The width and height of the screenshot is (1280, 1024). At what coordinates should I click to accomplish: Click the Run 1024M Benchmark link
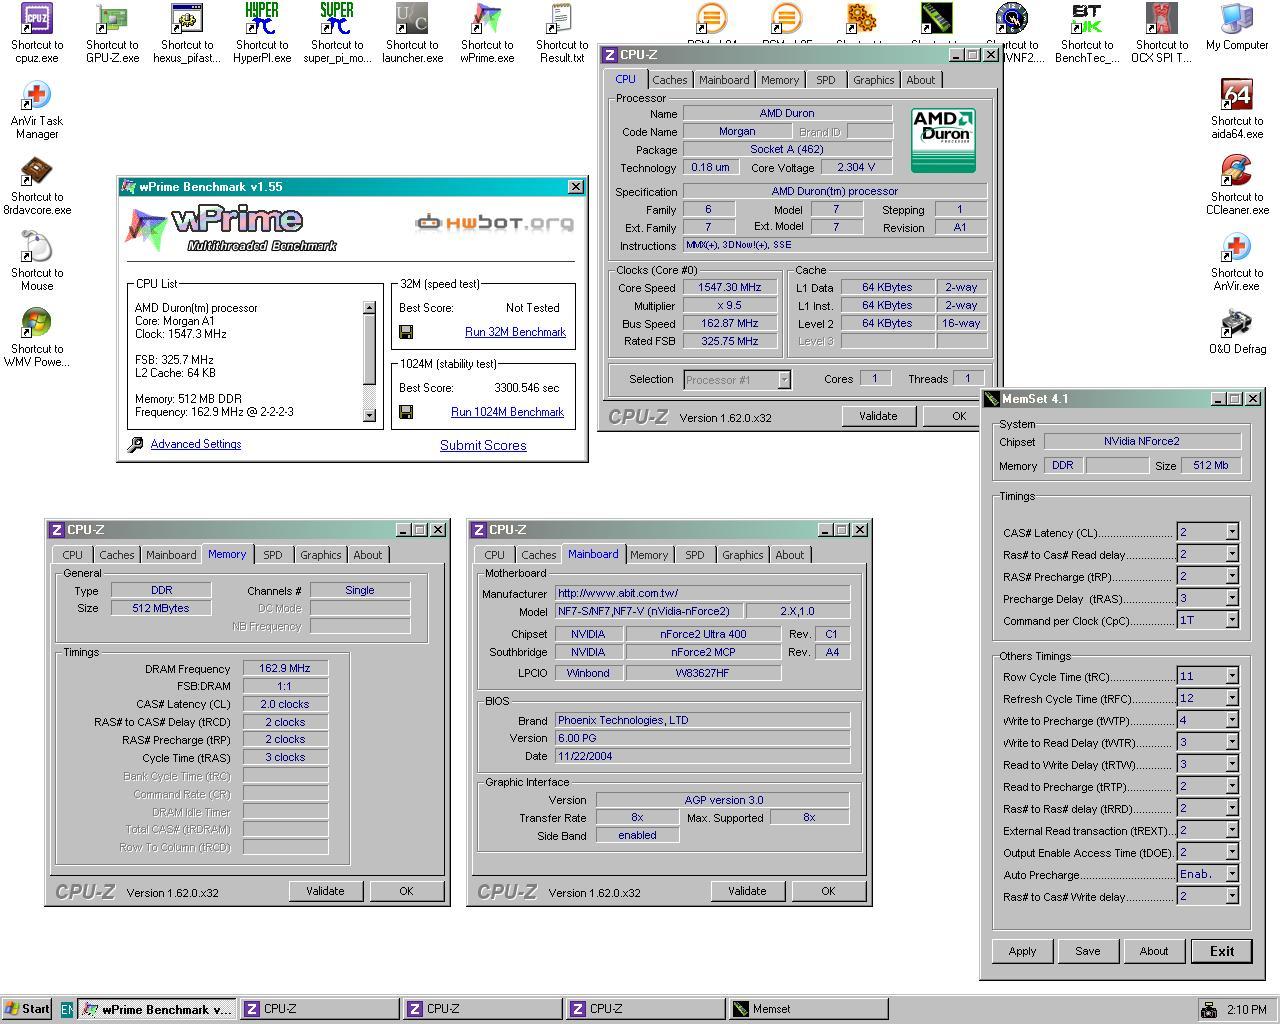pyautogui.click(x=507, y=412)
